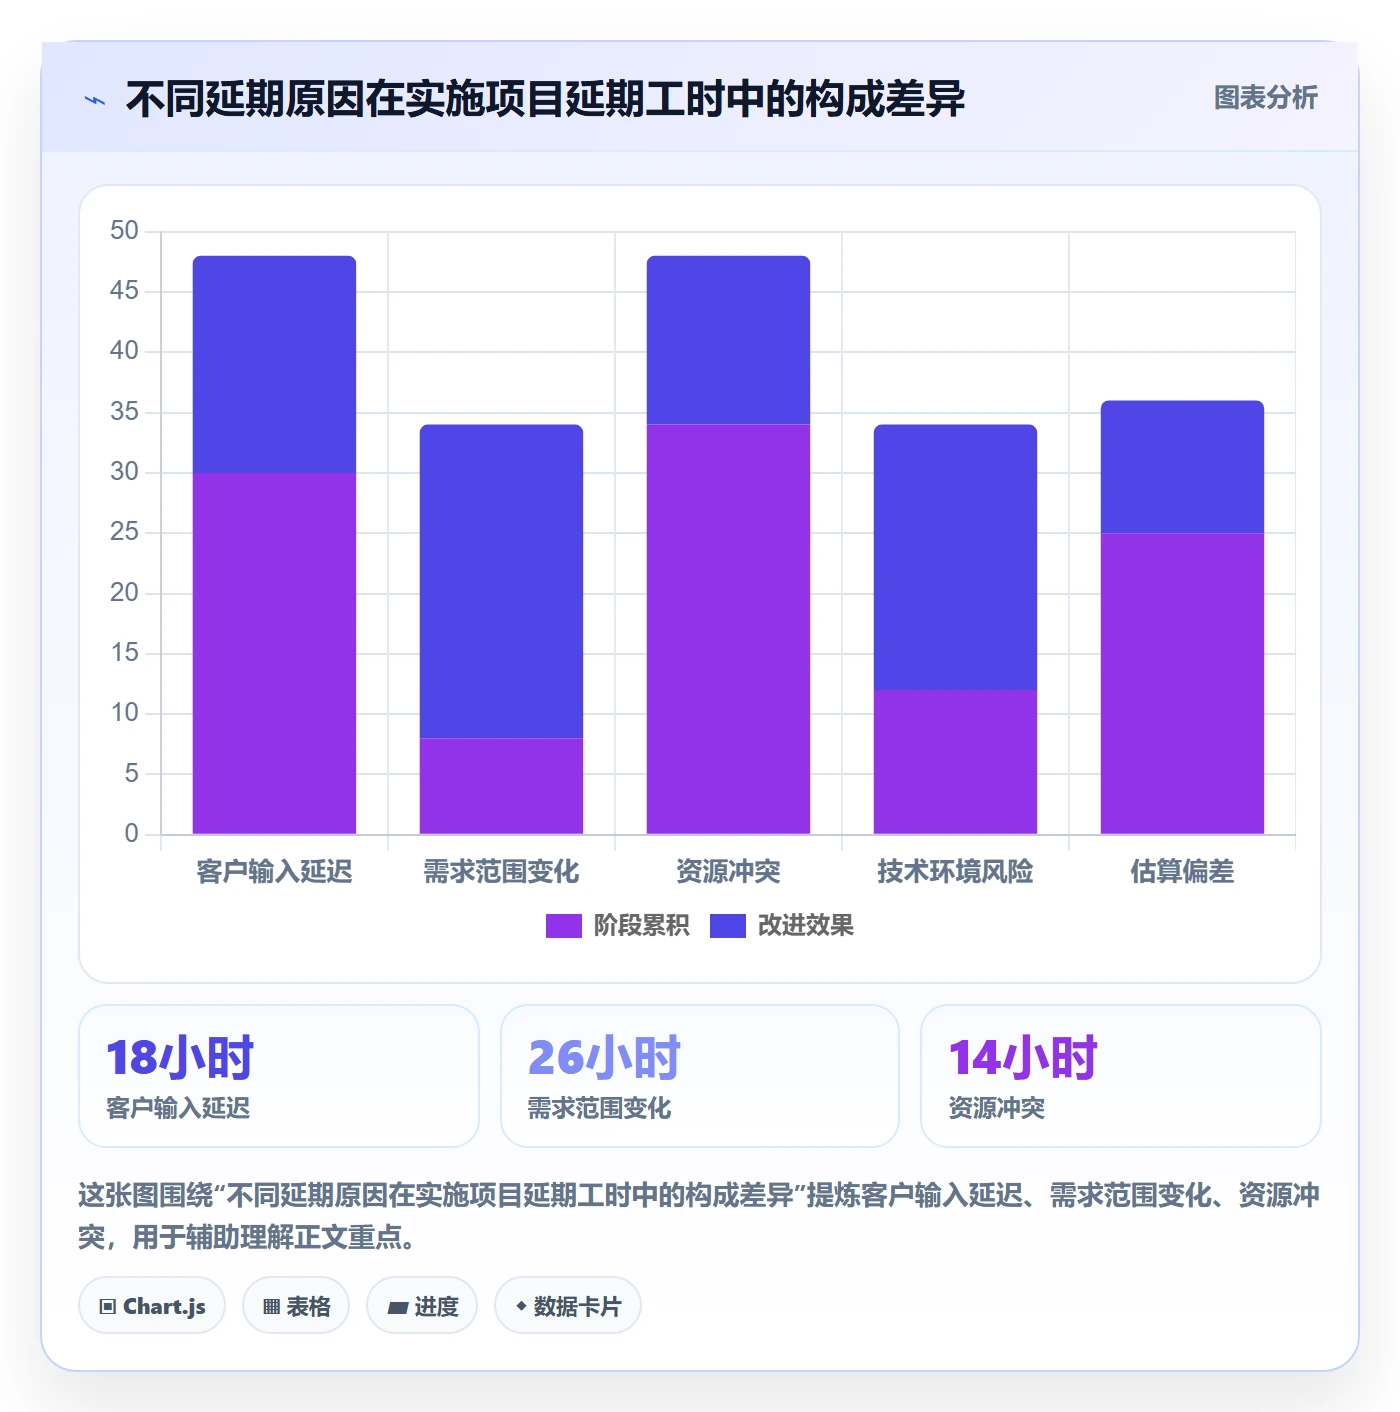Click the bar icon in 进度 tag
The image size is (1400, 1412).
click(397, 1307)
